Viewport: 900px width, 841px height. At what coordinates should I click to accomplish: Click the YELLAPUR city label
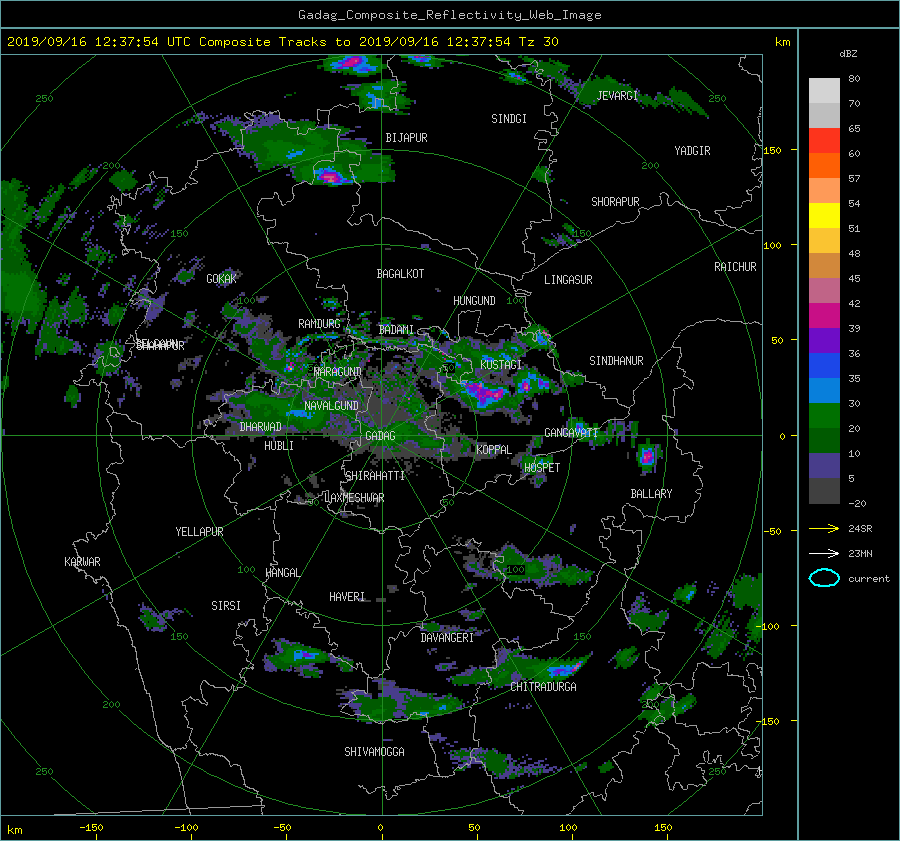199,532
